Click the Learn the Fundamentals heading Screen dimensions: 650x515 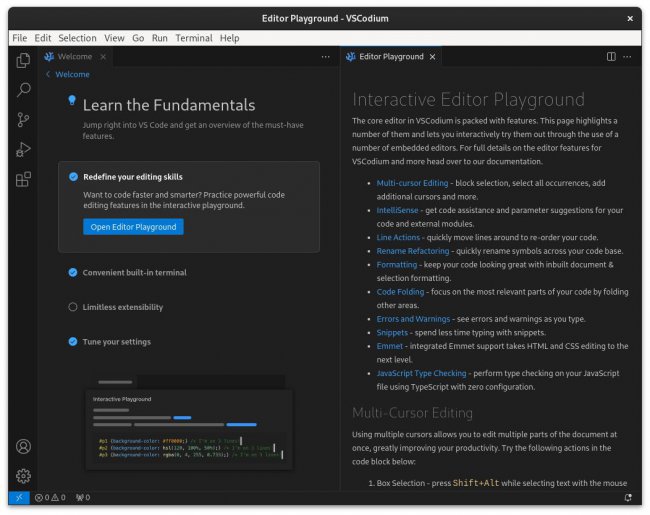point(169,105)
